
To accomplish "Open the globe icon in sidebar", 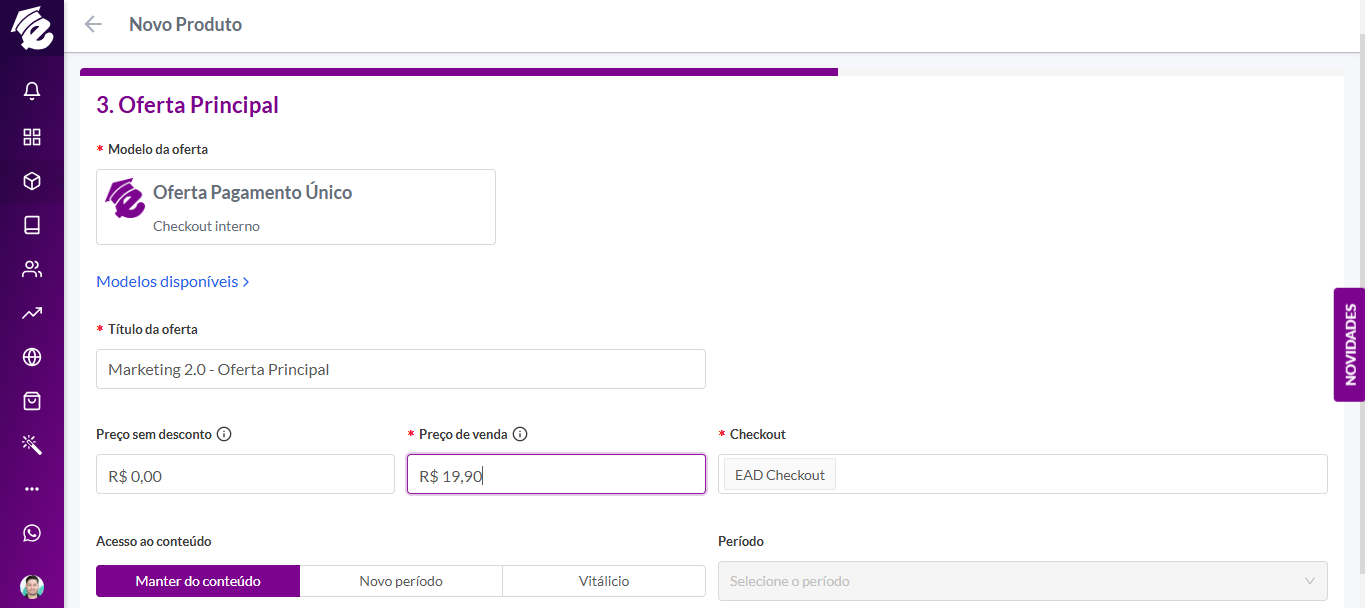I will point(32,357).
